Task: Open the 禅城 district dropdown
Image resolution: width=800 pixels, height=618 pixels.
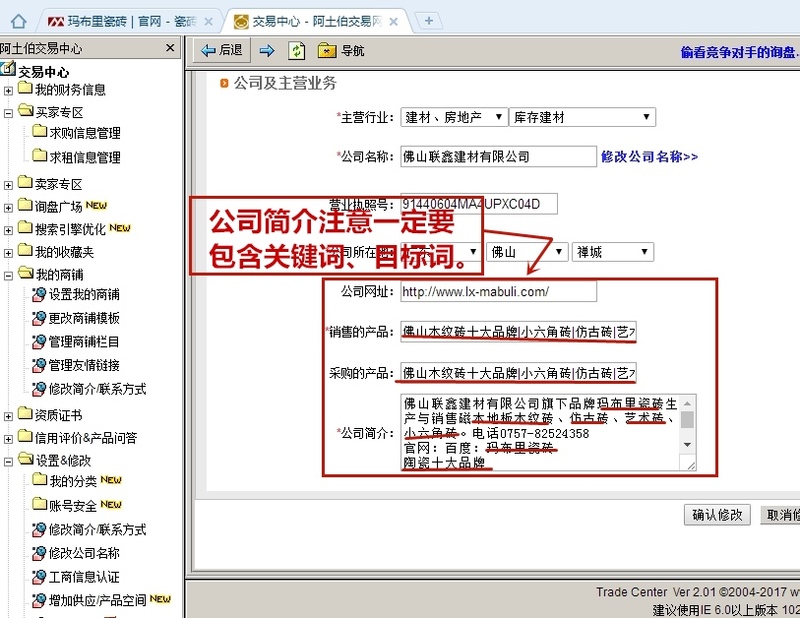Action: [613, 252]
